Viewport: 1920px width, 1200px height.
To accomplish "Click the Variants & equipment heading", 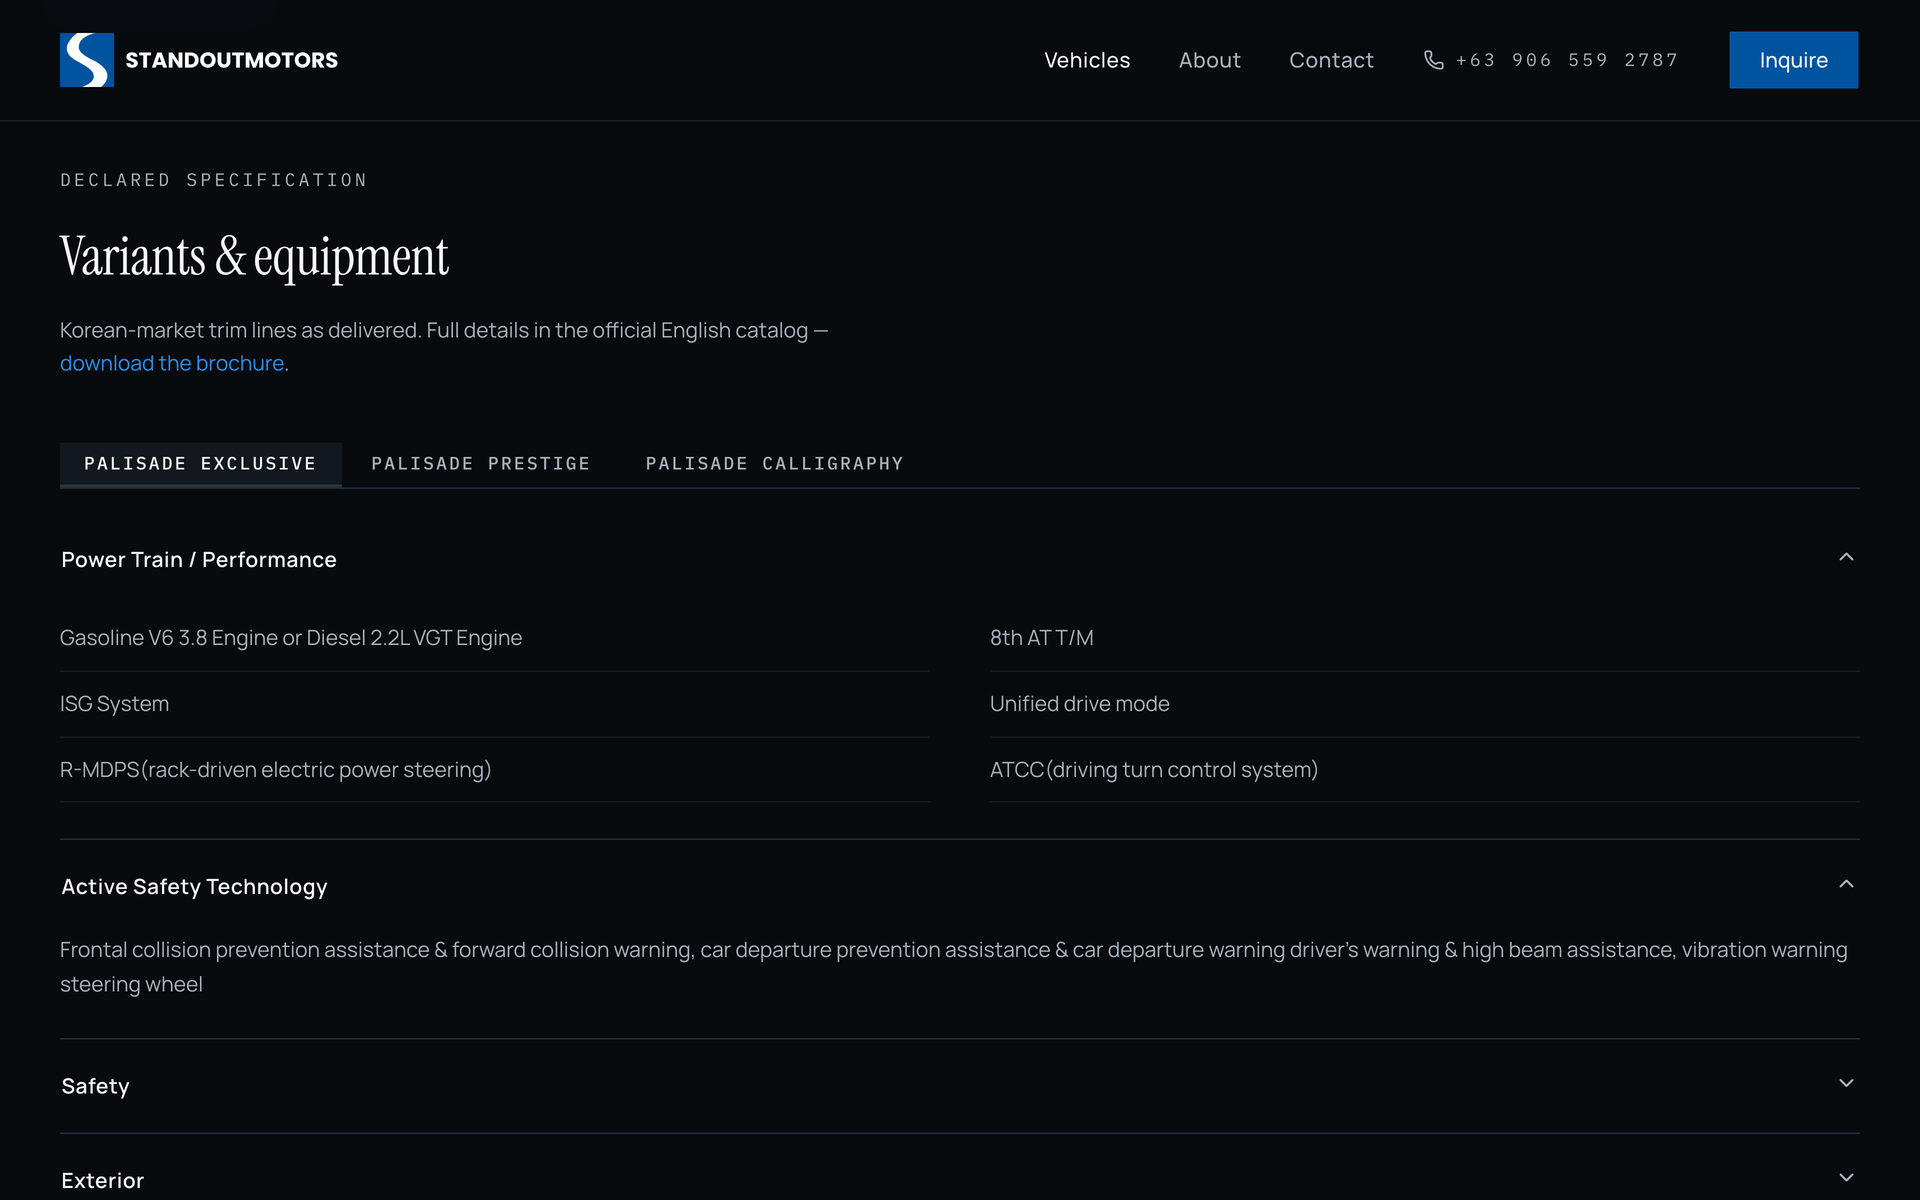I will [x=254, y=257].
